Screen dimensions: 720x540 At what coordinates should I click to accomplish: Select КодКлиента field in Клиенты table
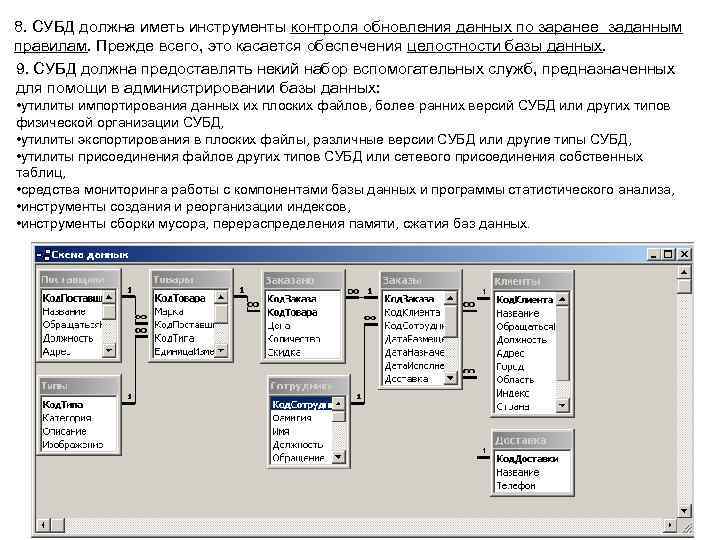coord(525,300)
